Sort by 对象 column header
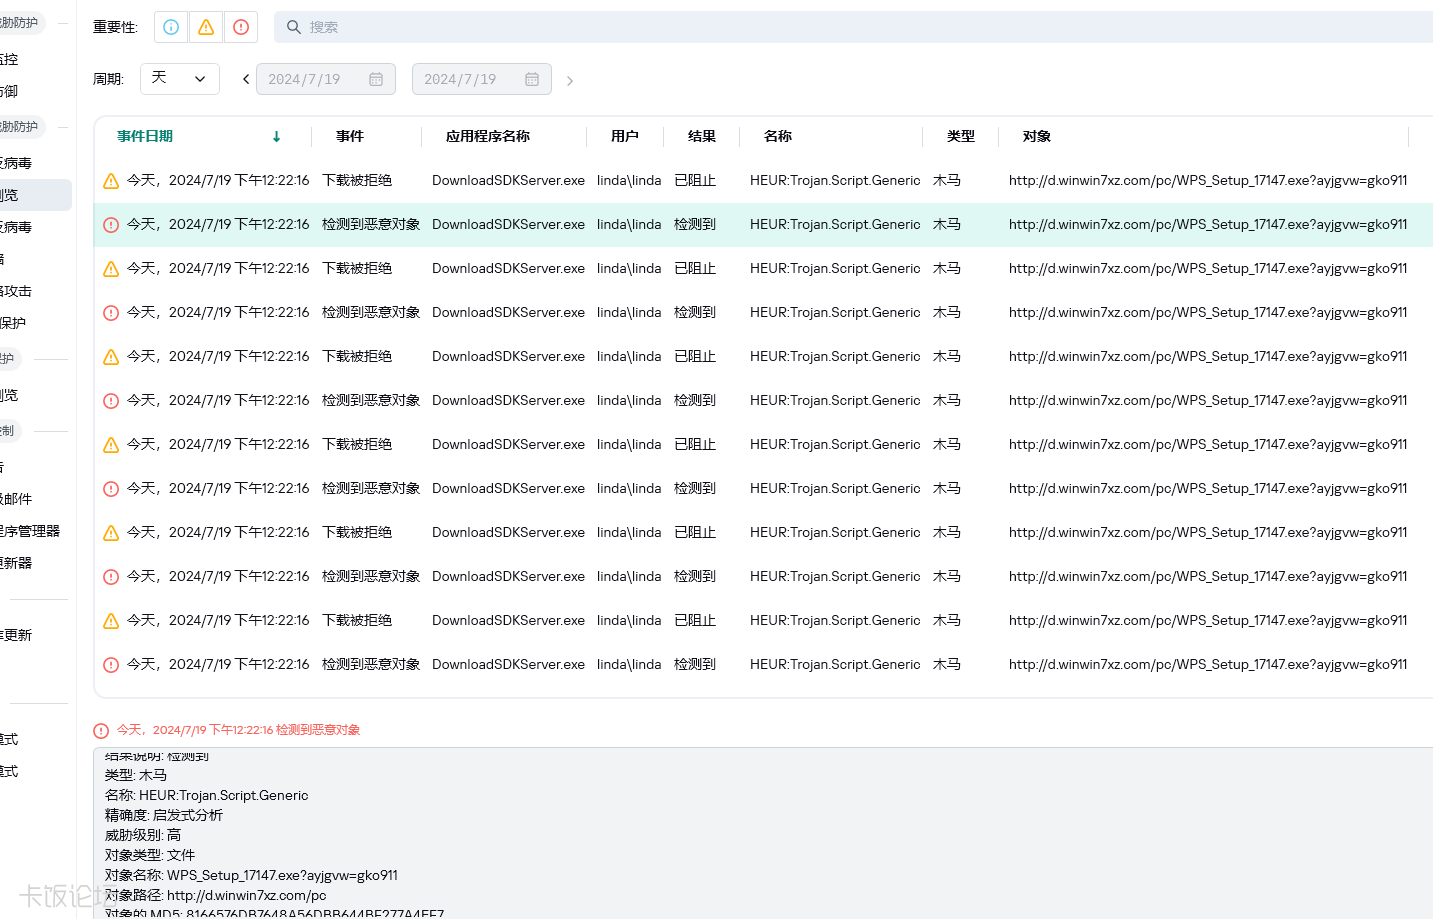Screen dimensions: 1433x919 pos(1037,136)
